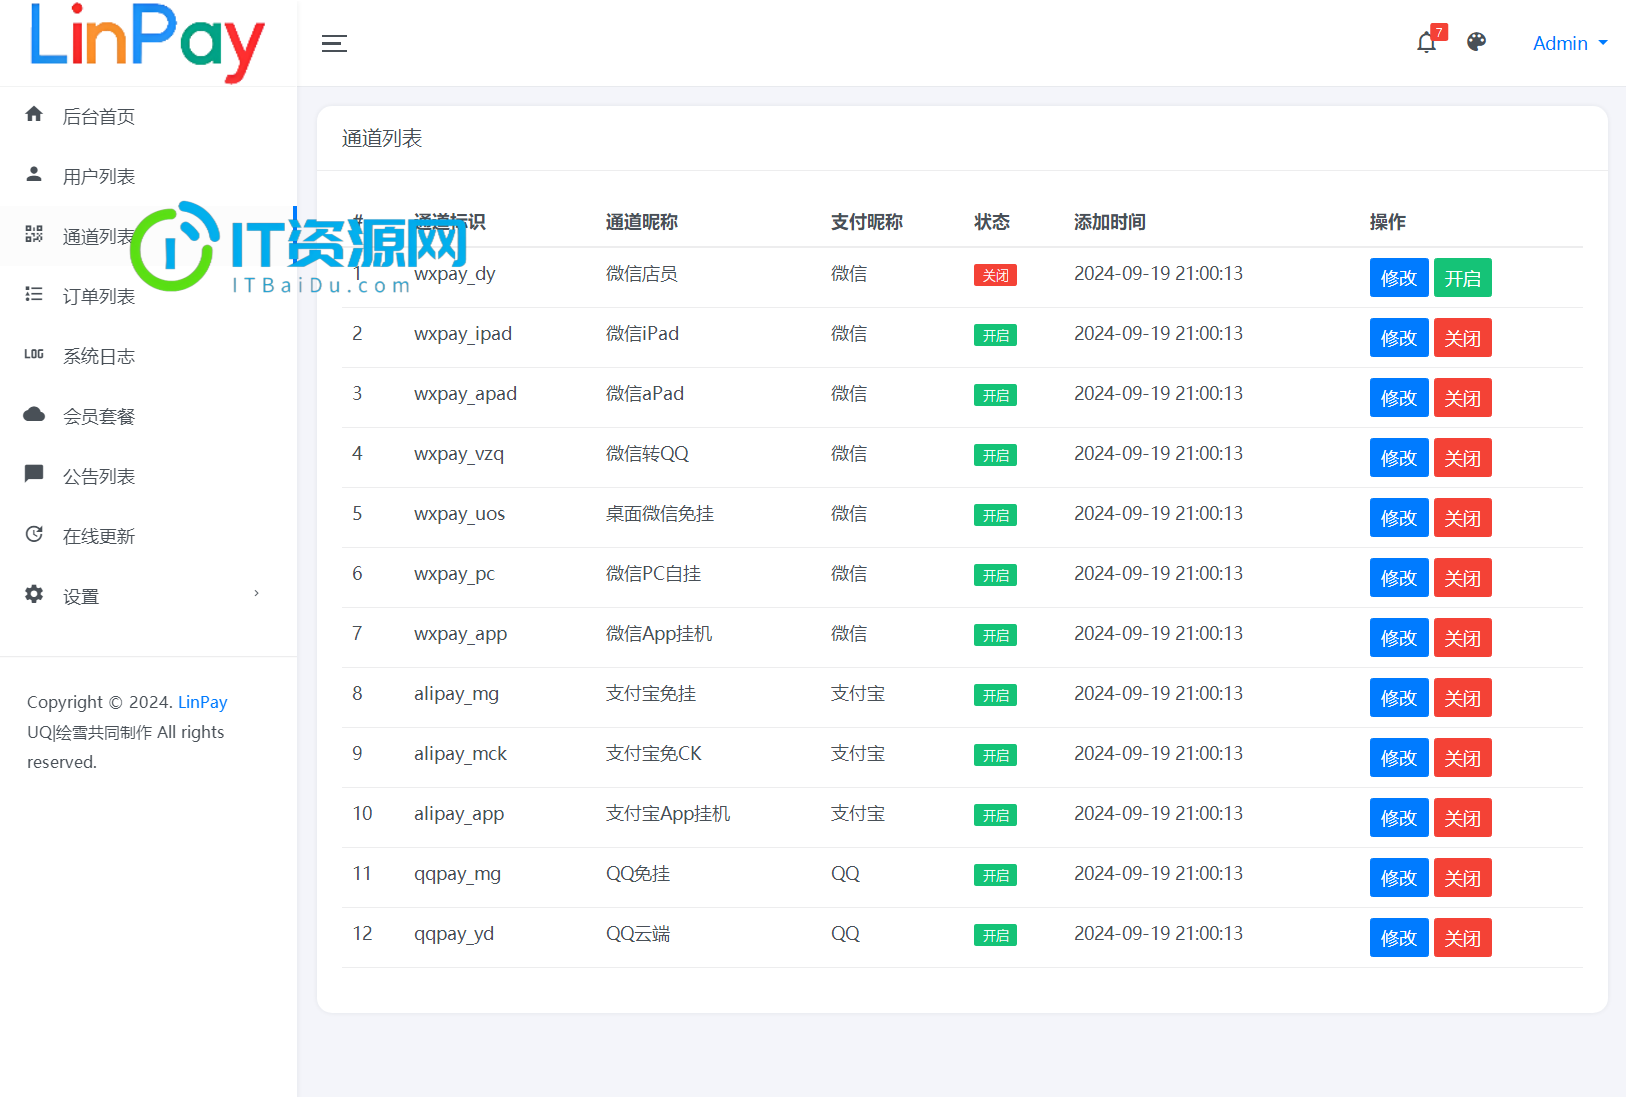The height and width of the screenshot is (1097, 1626).
Task: Click 关闭 button for wxpay_vzq channel
Action: pyautogui.click(x=1463, y=458)
